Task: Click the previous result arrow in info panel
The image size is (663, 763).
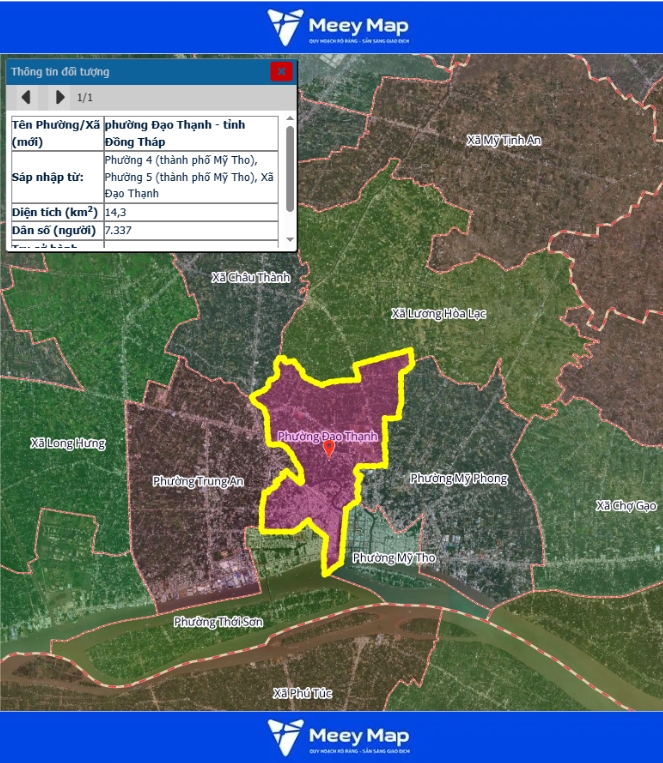Action: click(x=26, y=97)
